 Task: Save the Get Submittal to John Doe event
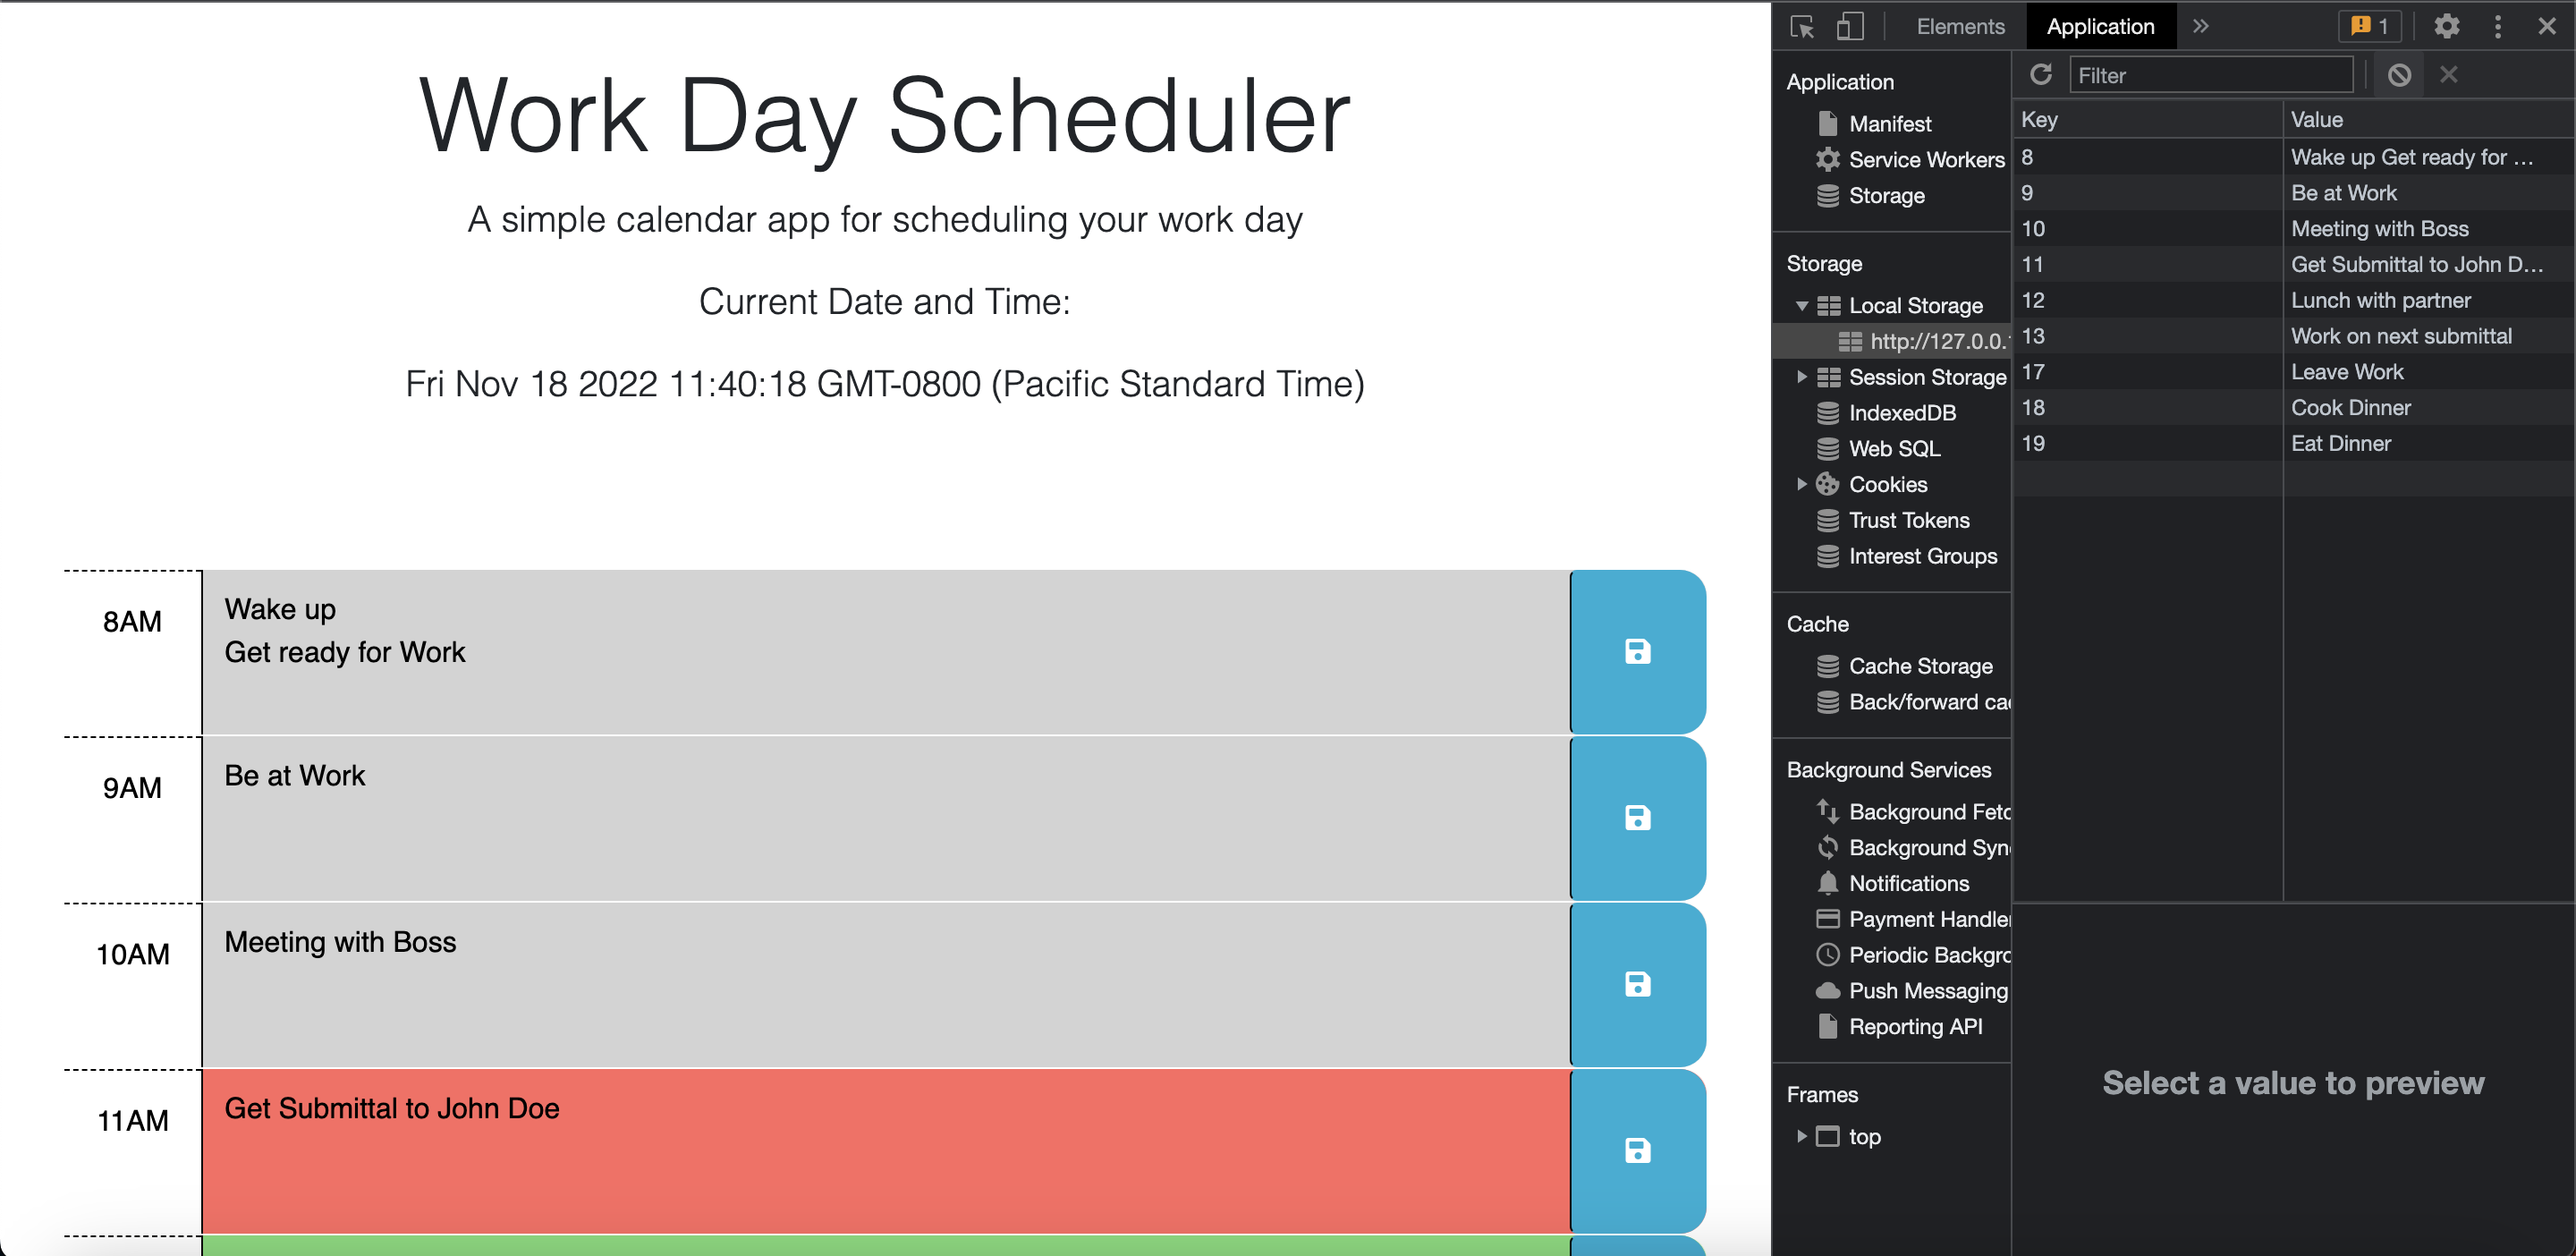(x=1636, y=1150)
